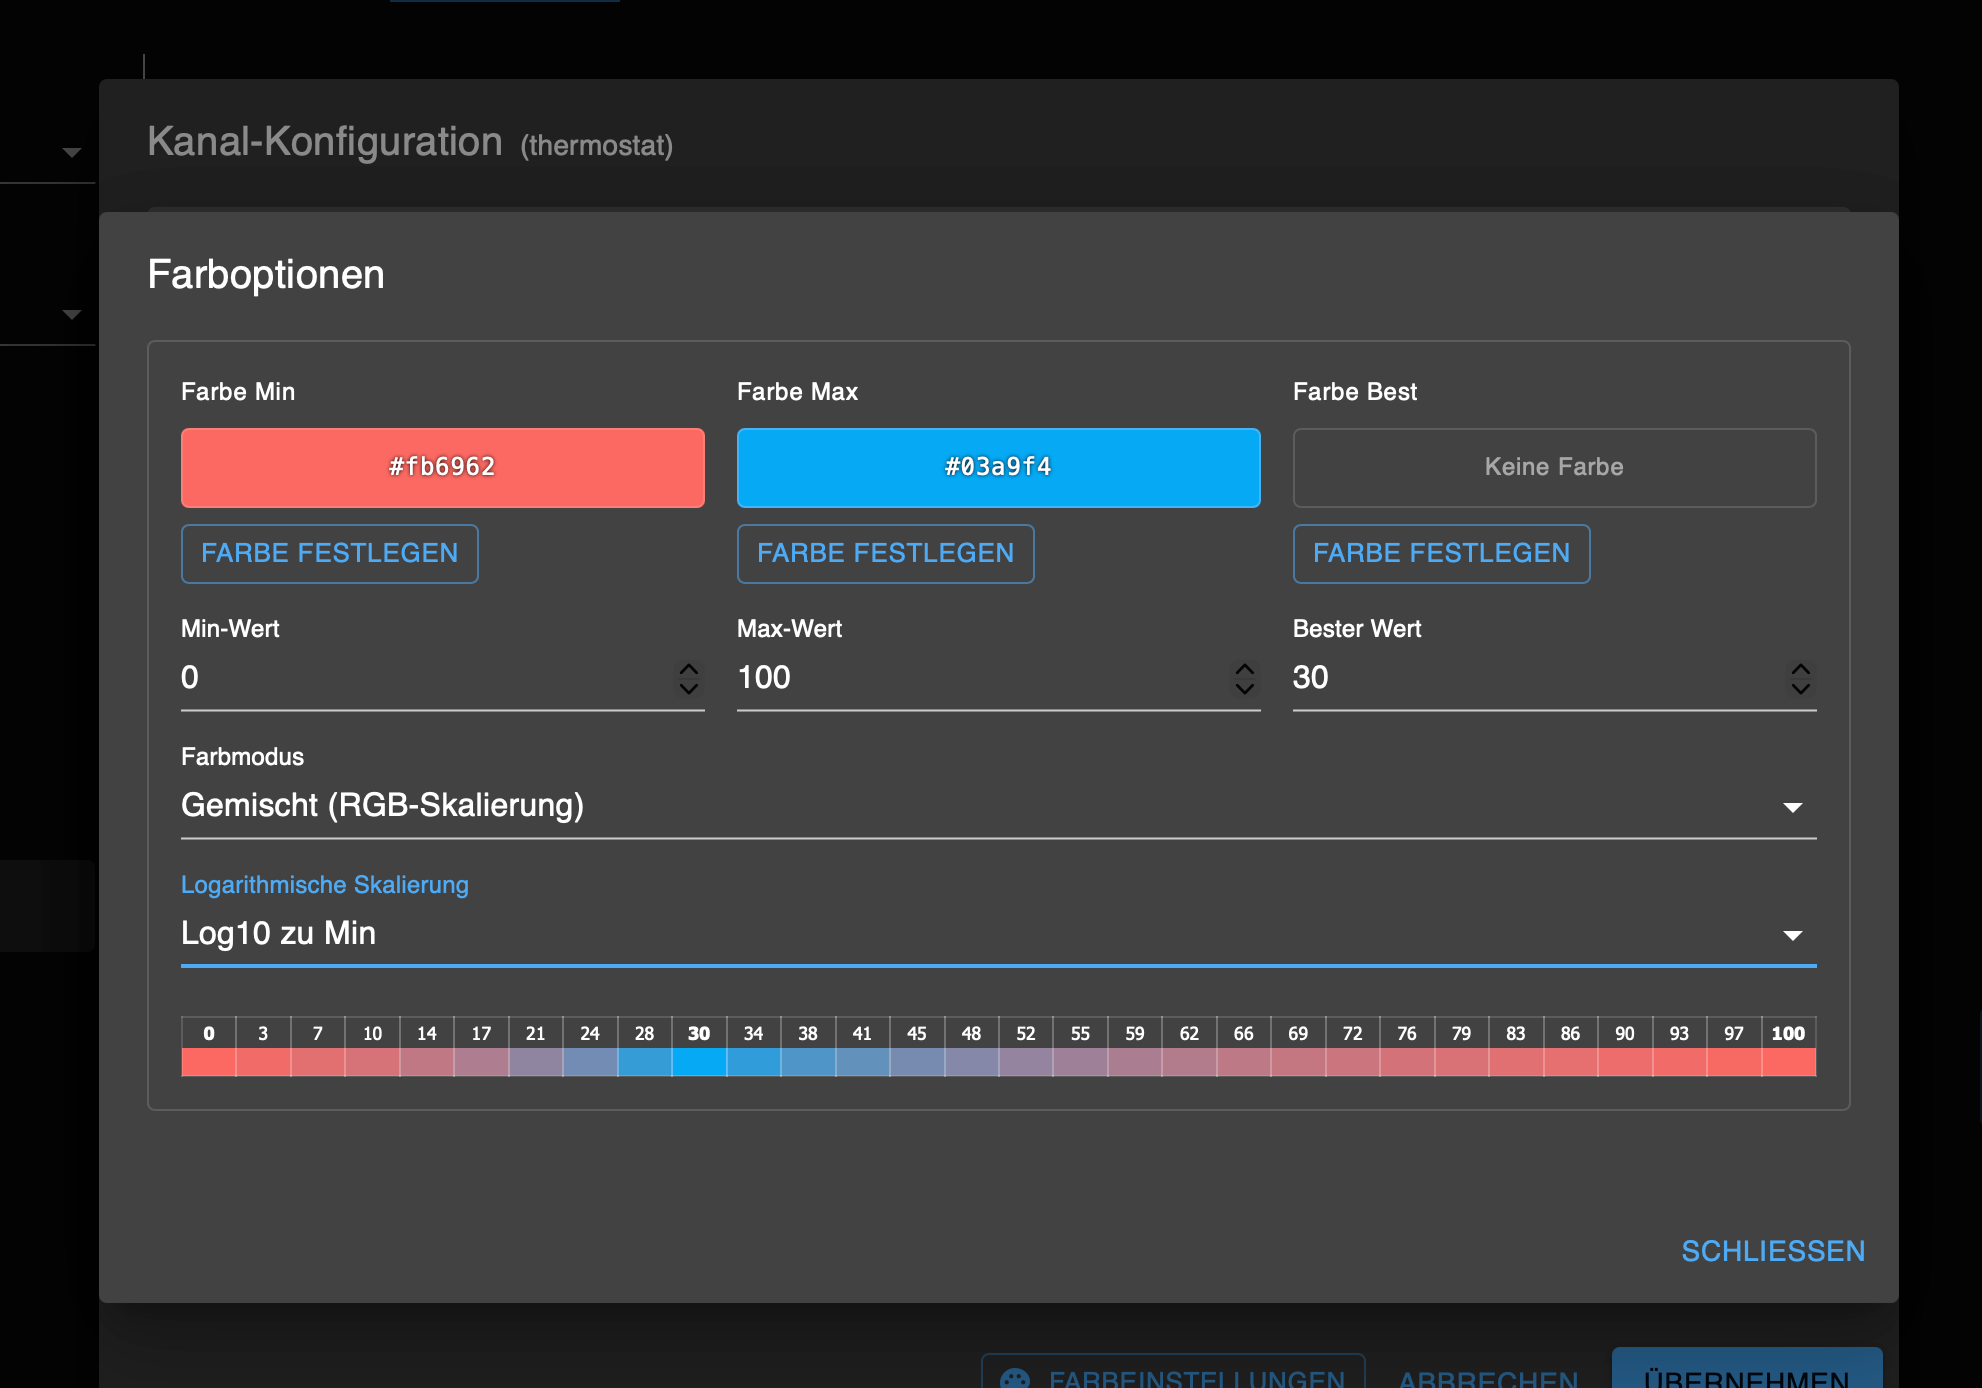Click Farbe Festlegen under Farbe Max
1982x1388 pixels.
885,553
